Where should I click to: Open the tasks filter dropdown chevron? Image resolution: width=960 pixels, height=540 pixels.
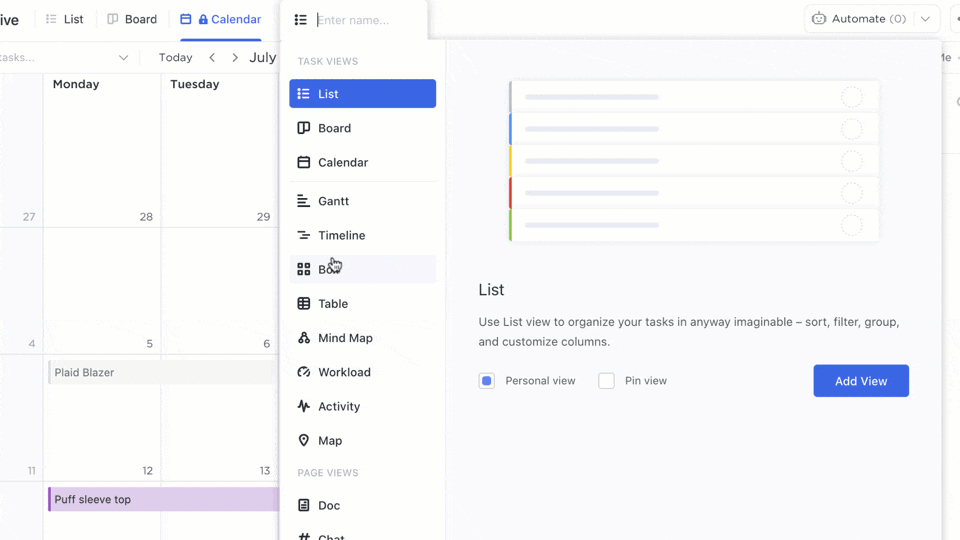pos(123,58)
